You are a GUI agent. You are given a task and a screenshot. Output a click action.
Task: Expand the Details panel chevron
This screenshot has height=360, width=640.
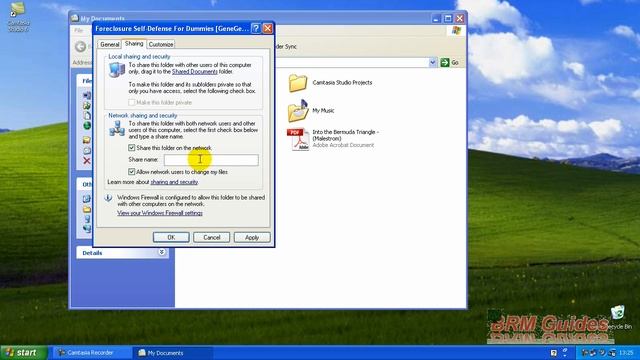tap(162, 252)
